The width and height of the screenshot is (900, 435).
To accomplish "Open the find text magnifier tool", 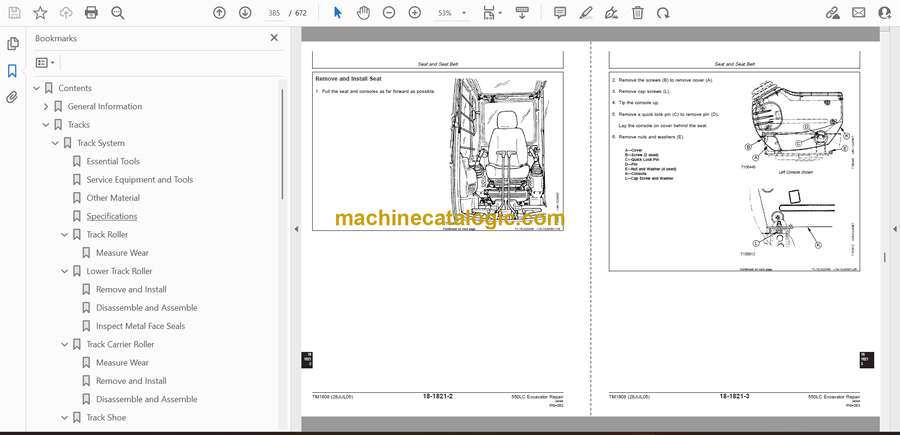I will (x=118, y=13).
